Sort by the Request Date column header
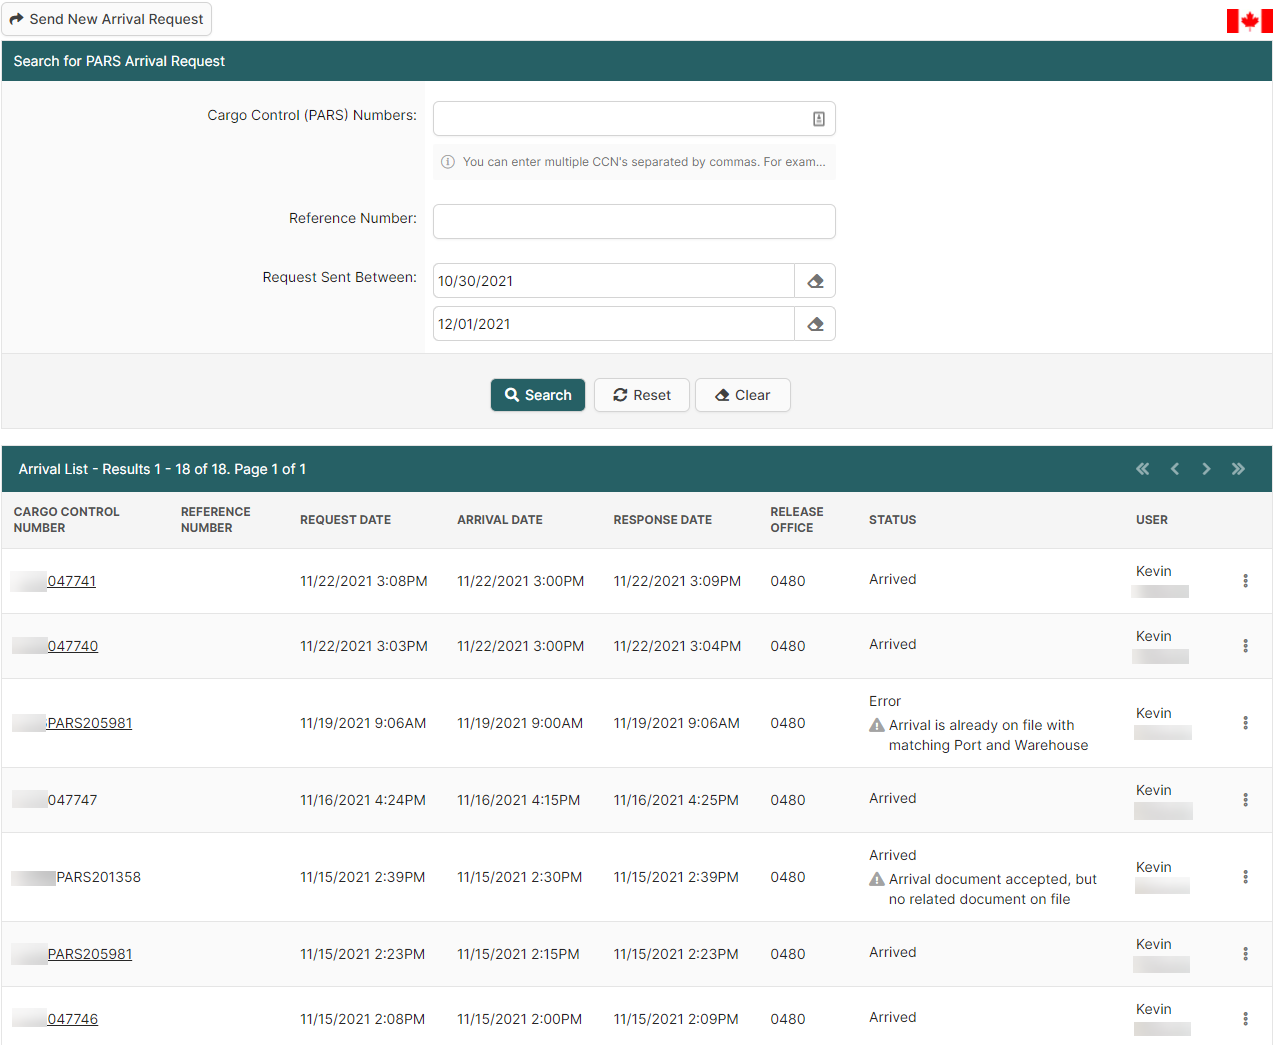The width and height of the screenshot is (1286, 1045). (345, 520)
